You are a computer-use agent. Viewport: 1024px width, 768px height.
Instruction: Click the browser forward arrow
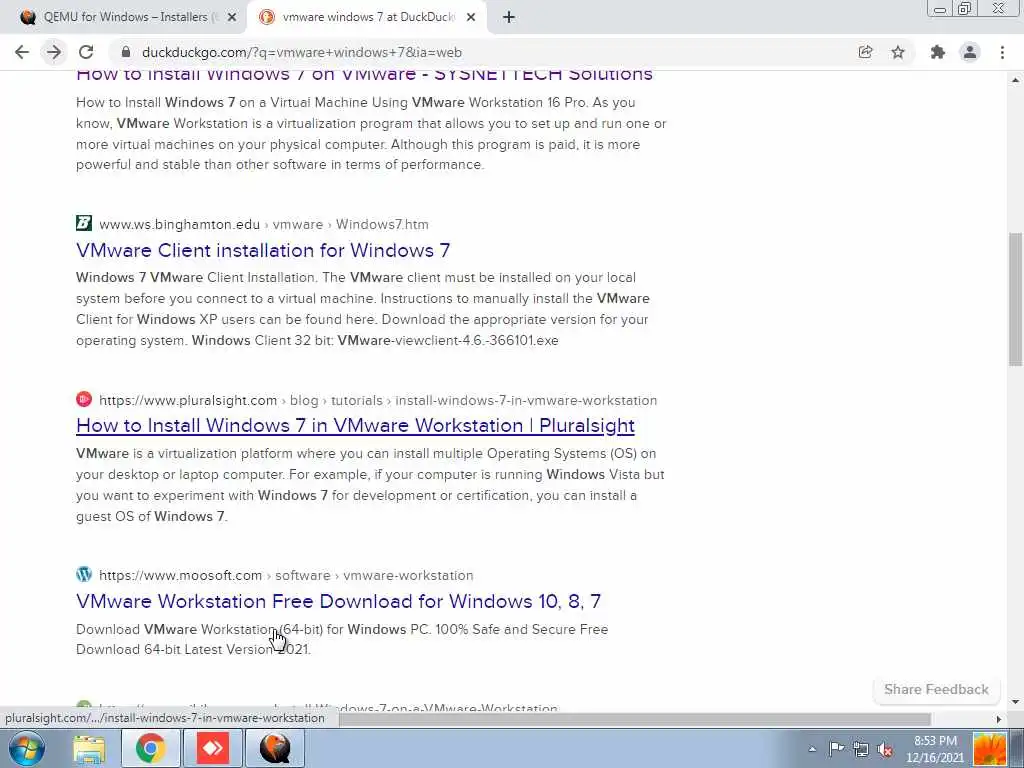(54, 52)
